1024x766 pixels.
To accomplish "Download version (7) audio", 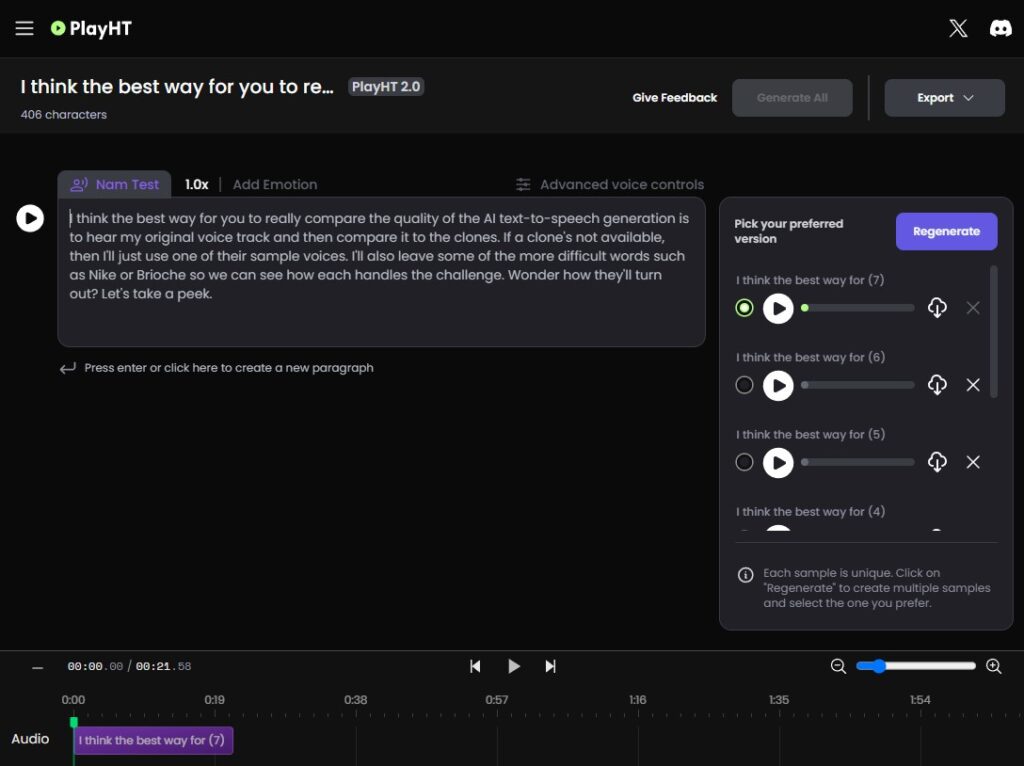I will tap(937, 308).
